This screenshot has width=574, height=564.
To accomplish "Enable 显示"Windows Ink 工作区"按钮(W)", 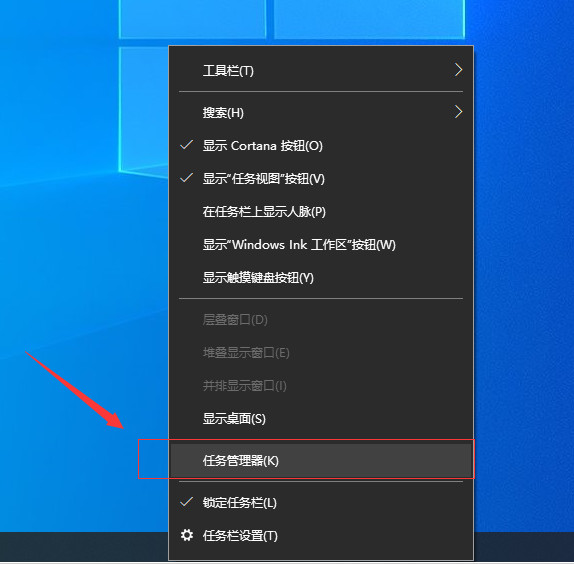I will [x=321, y=244].
